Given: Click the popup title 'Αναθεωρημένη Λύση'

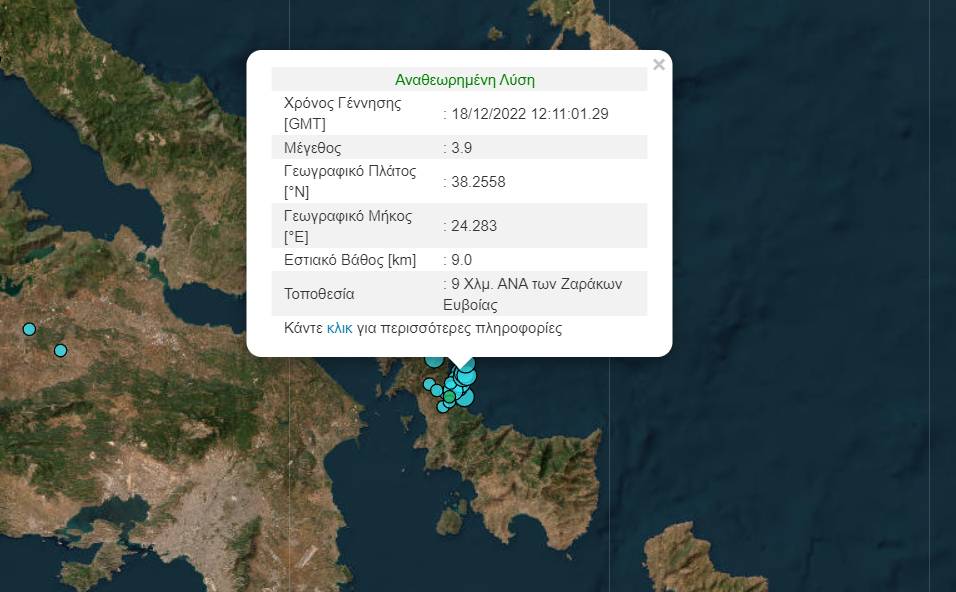Looking at the screenshot, I should 465,80.
